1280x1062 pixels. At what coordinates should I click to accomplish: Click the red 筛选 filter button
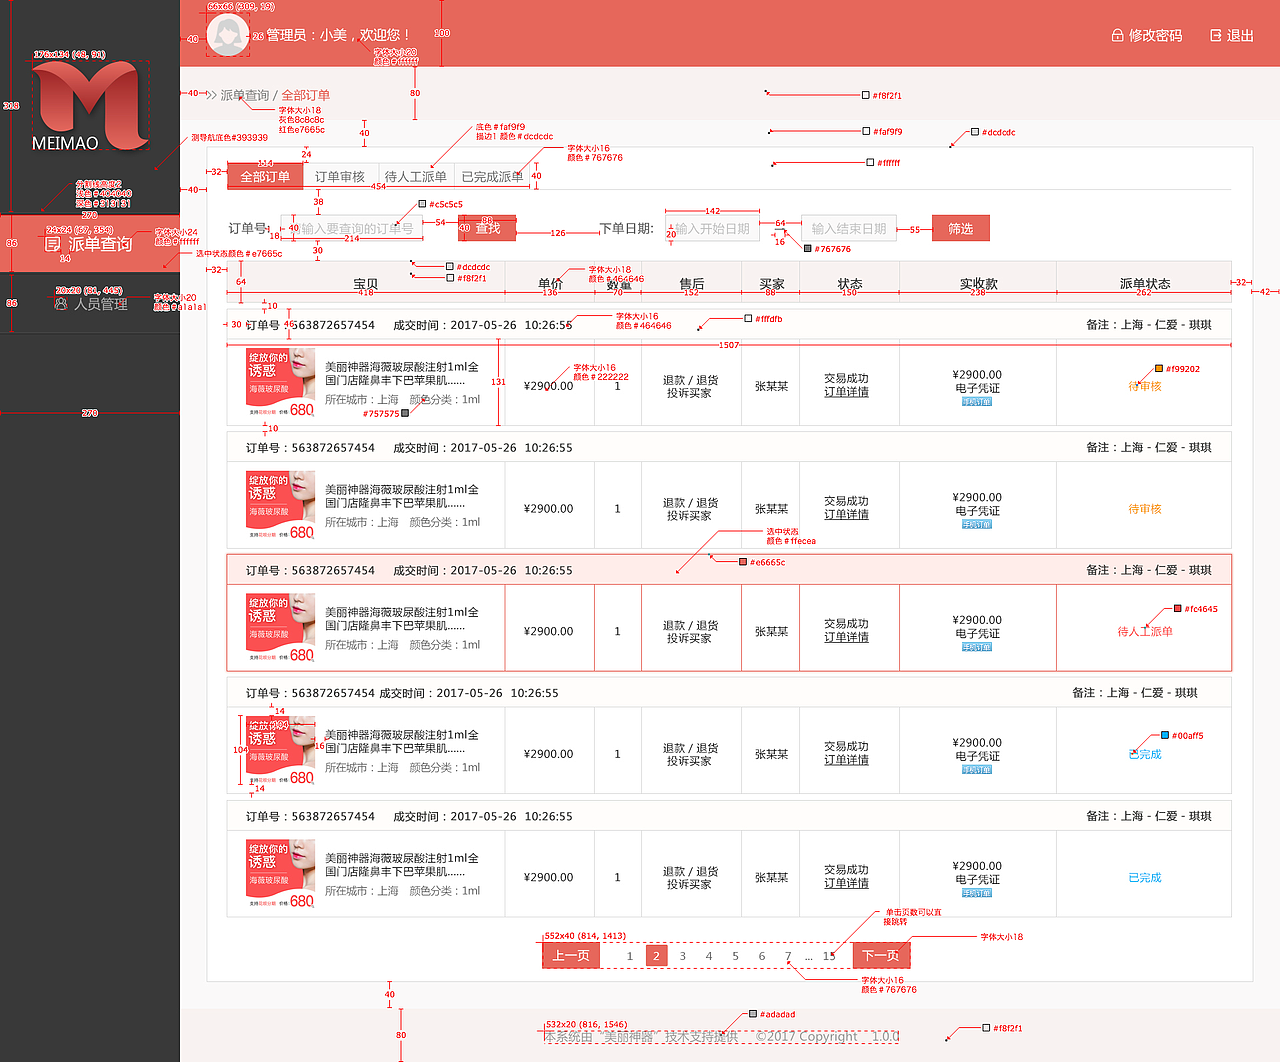coord(959,228)
